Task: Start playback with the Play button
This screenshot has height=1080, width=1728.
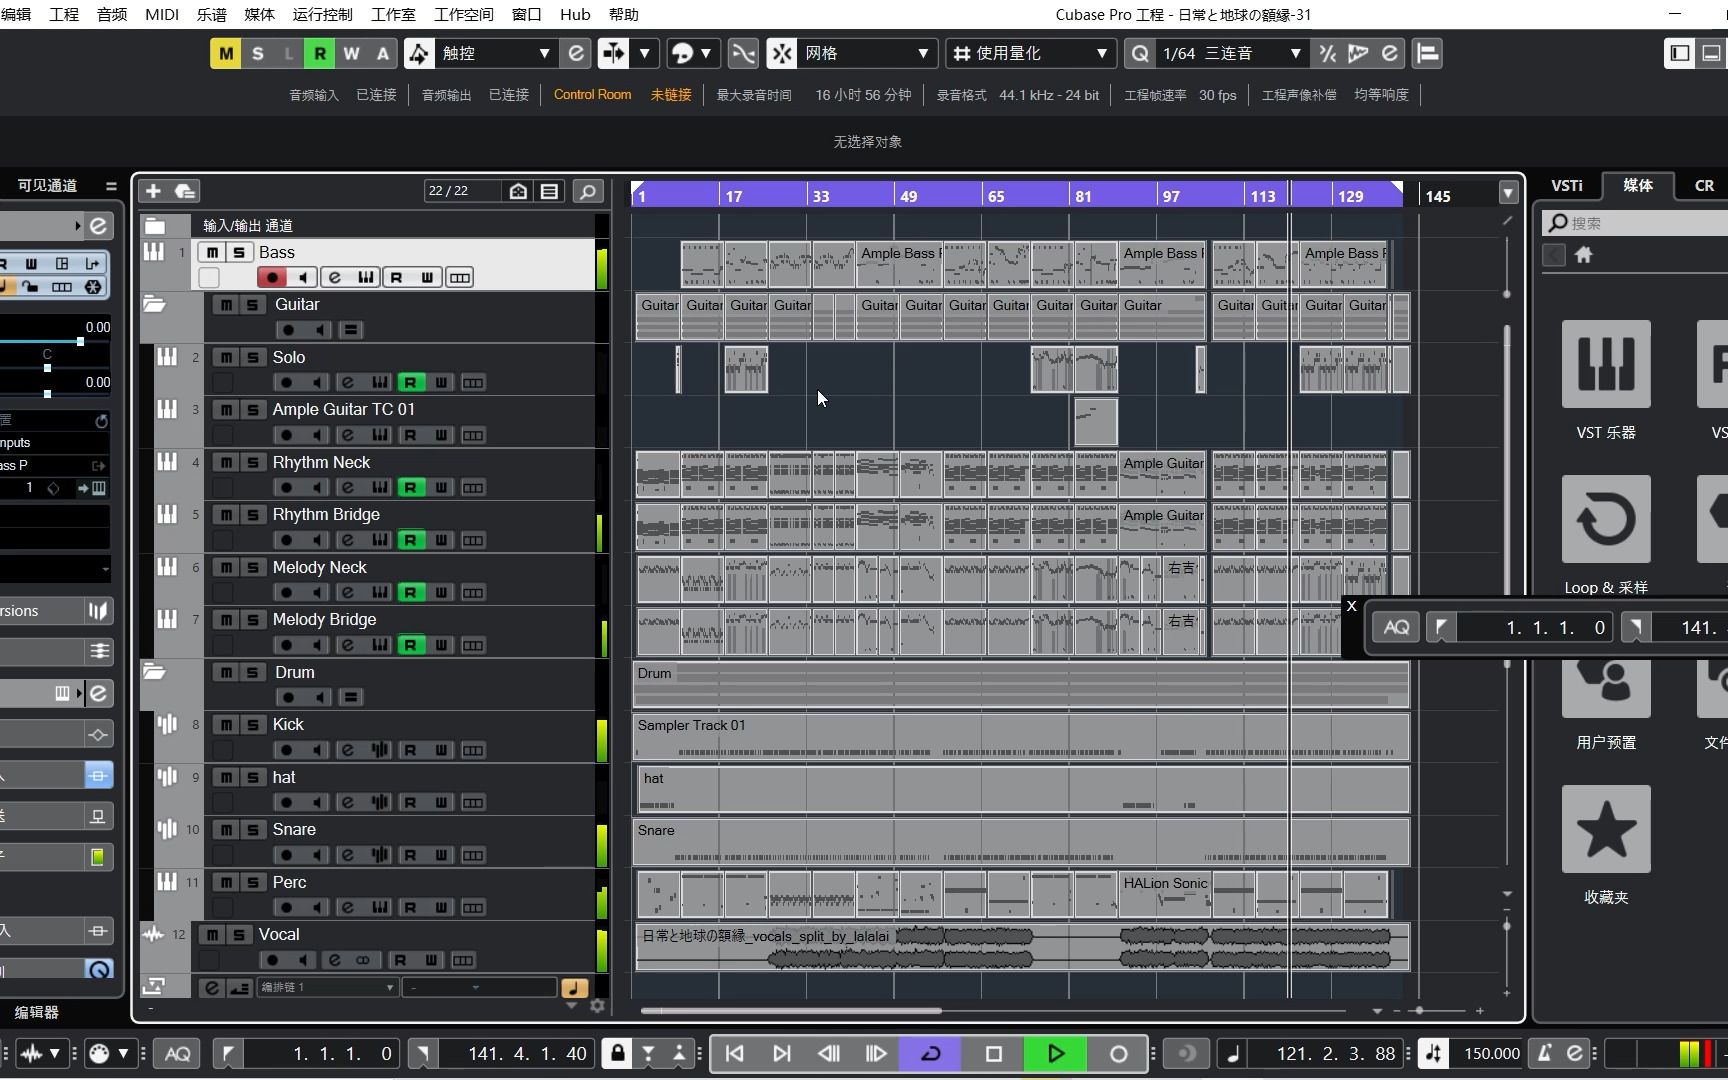Action: tap(1055, 1053)
